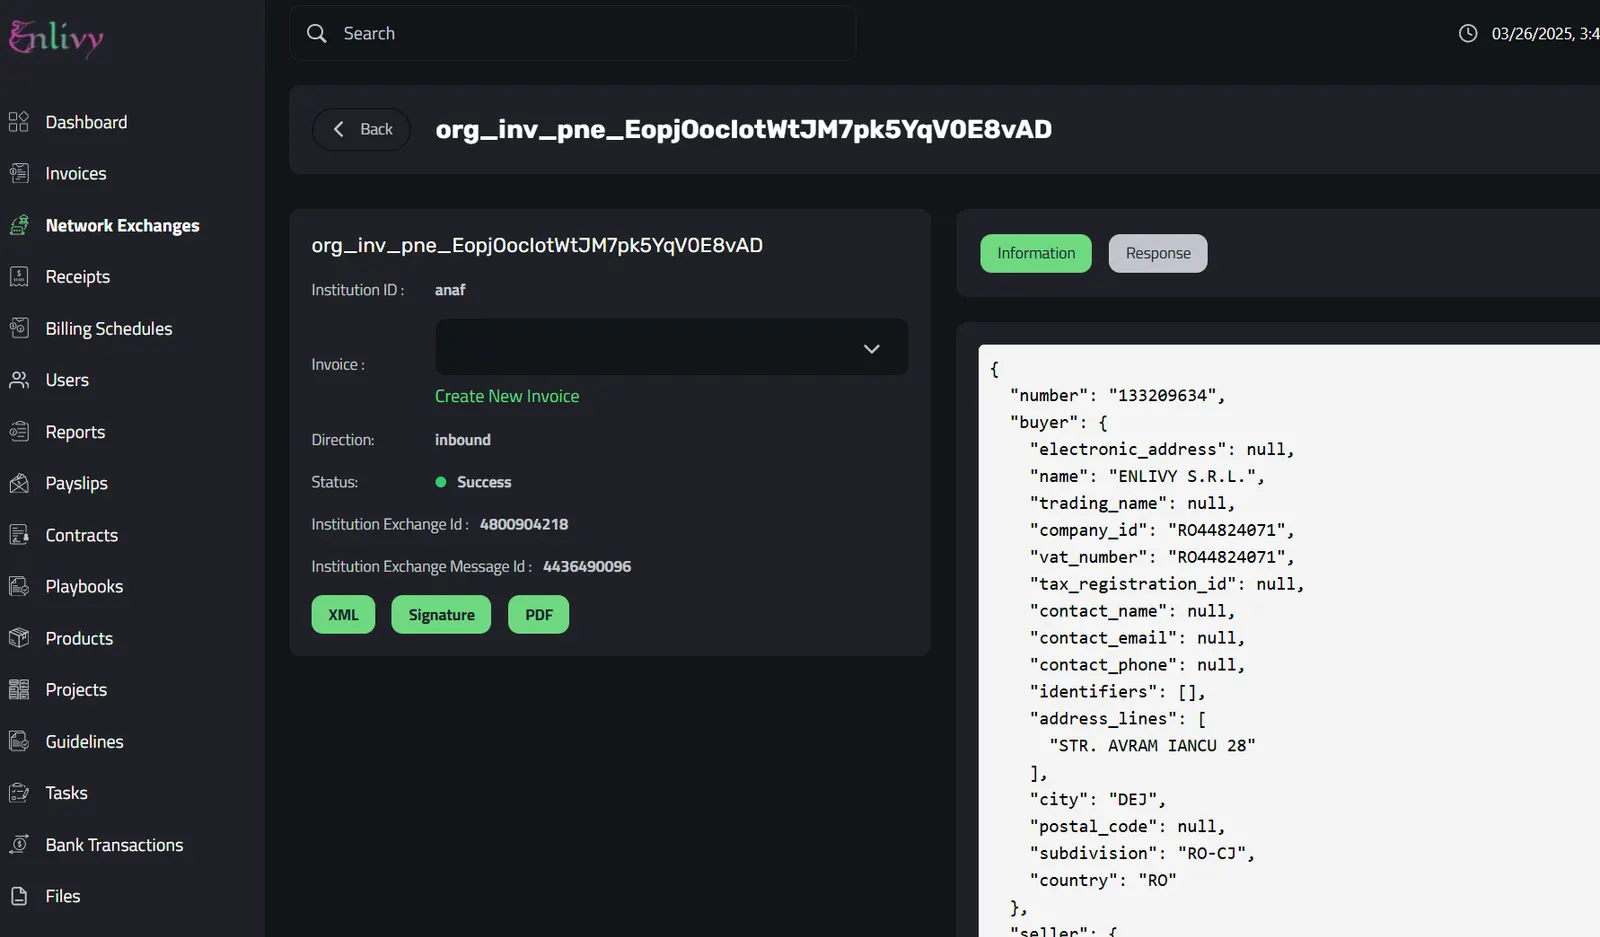
Task: Click the clock icon beside the date
Action: [x=1468, y=33]
